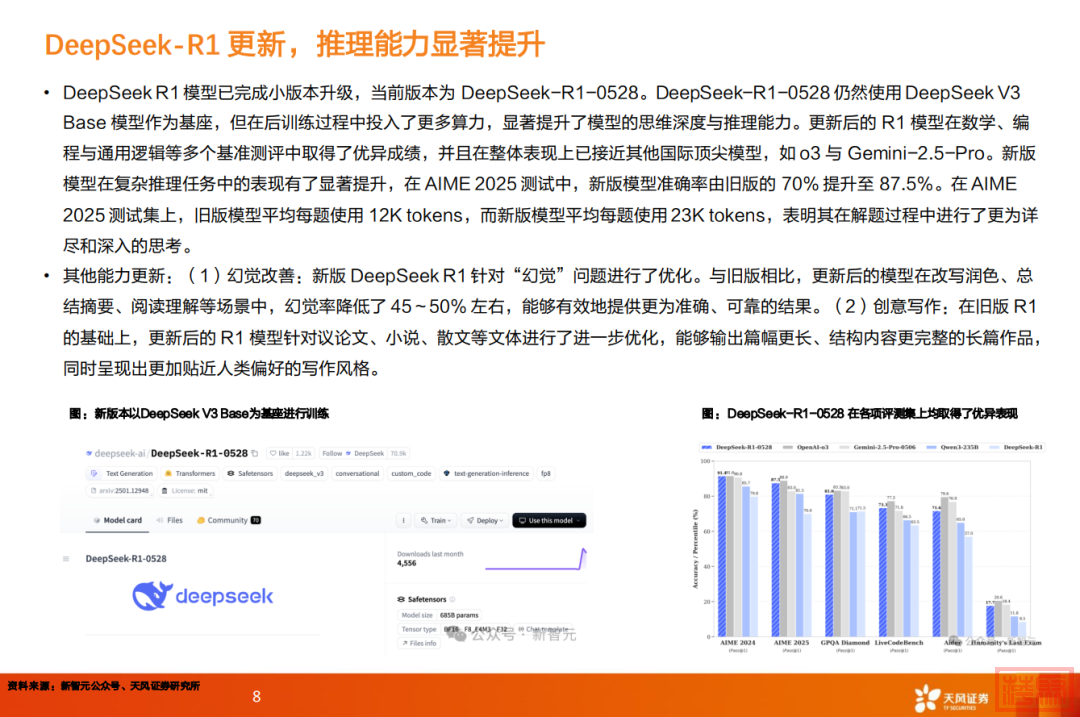Click the Safetensors tag in tag row
The height and width of the screenshot is (717, 1080).
coord(250,473)
